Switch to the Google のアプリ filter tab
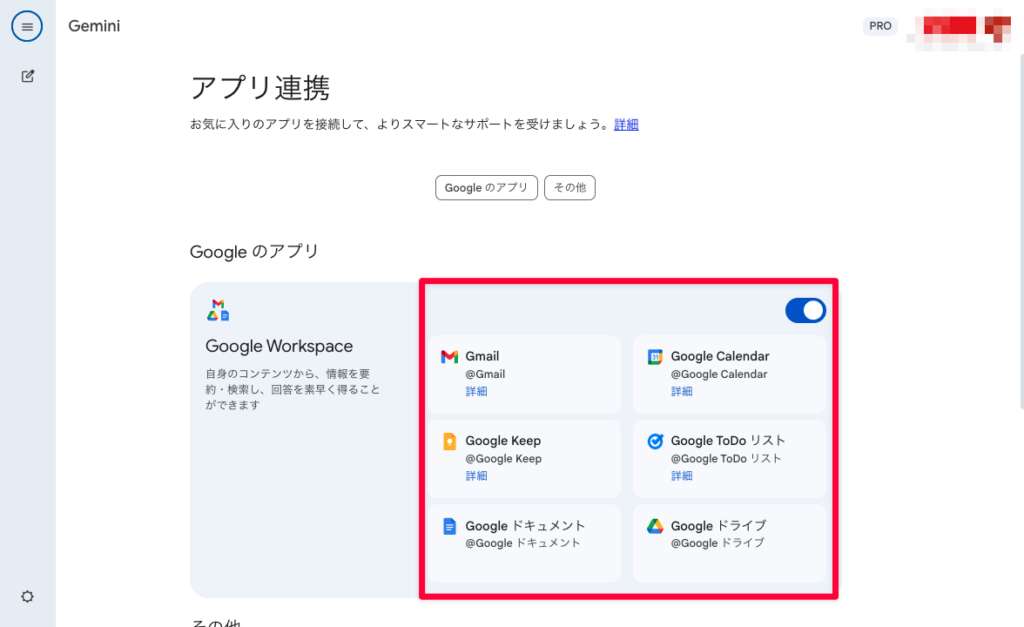The width and height of the screenshot is (1024, 627). pos(486,187)
